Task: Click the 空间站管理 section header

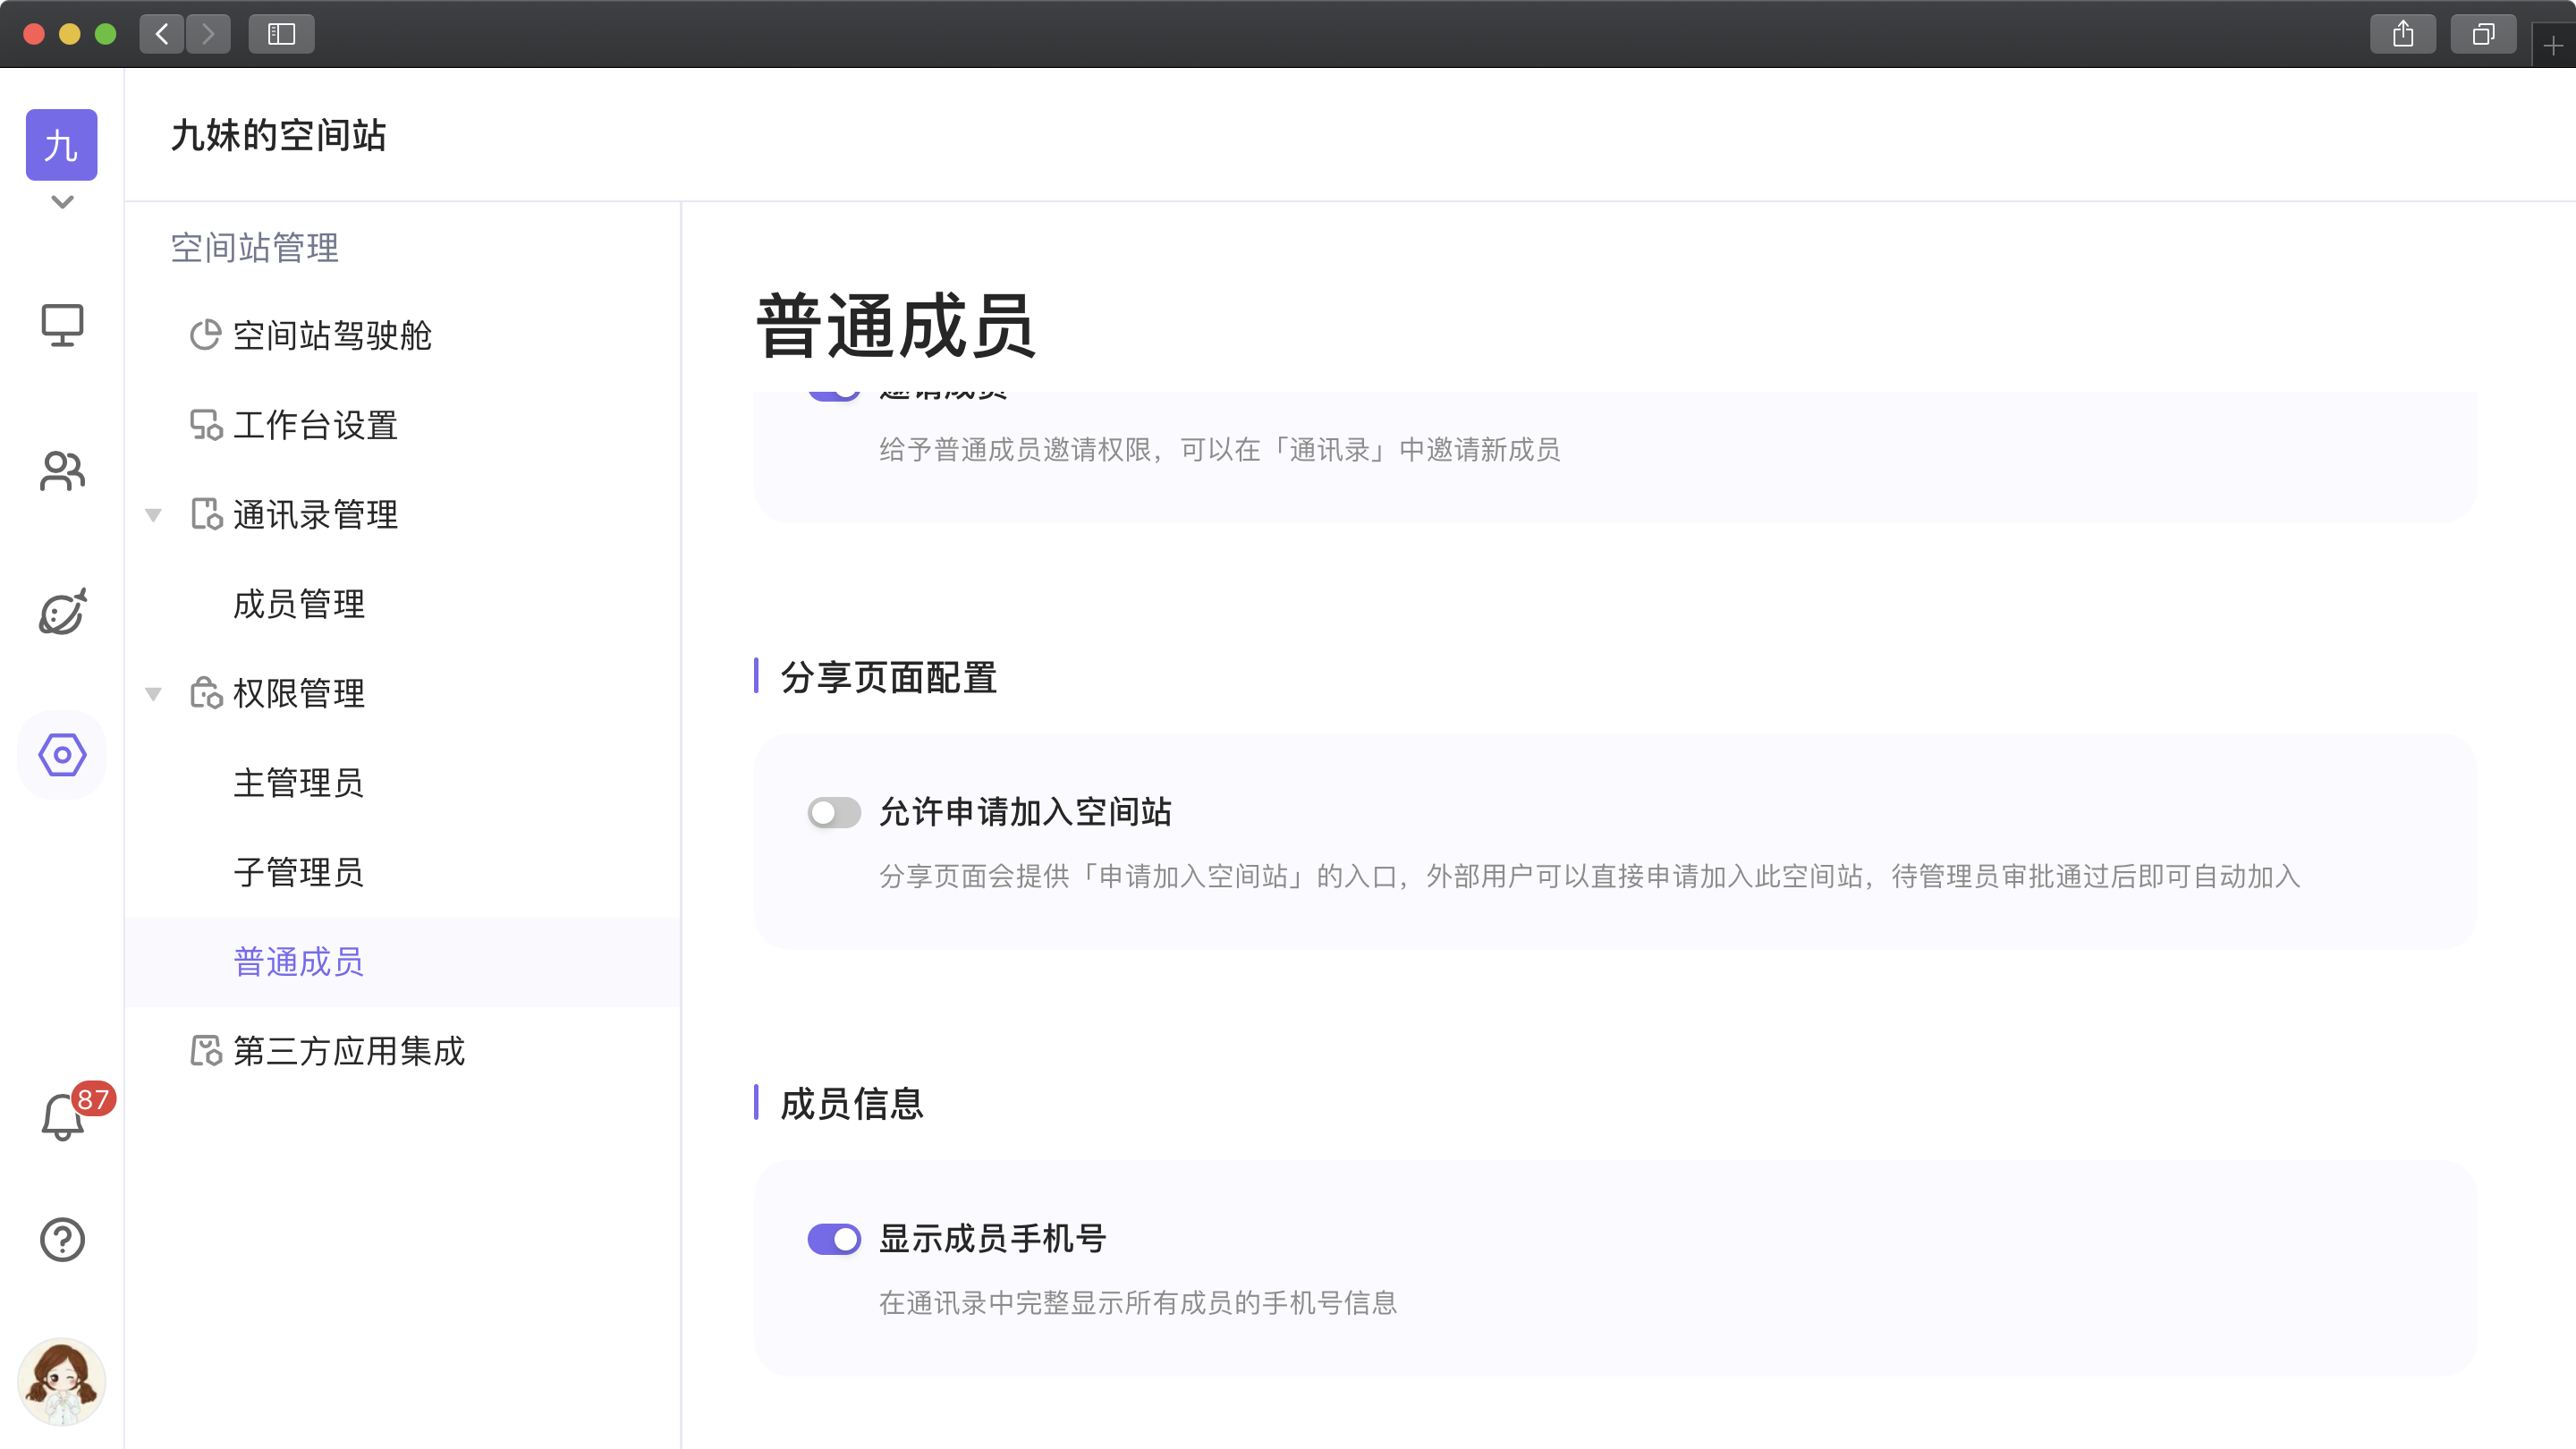Action: [255, 248]
